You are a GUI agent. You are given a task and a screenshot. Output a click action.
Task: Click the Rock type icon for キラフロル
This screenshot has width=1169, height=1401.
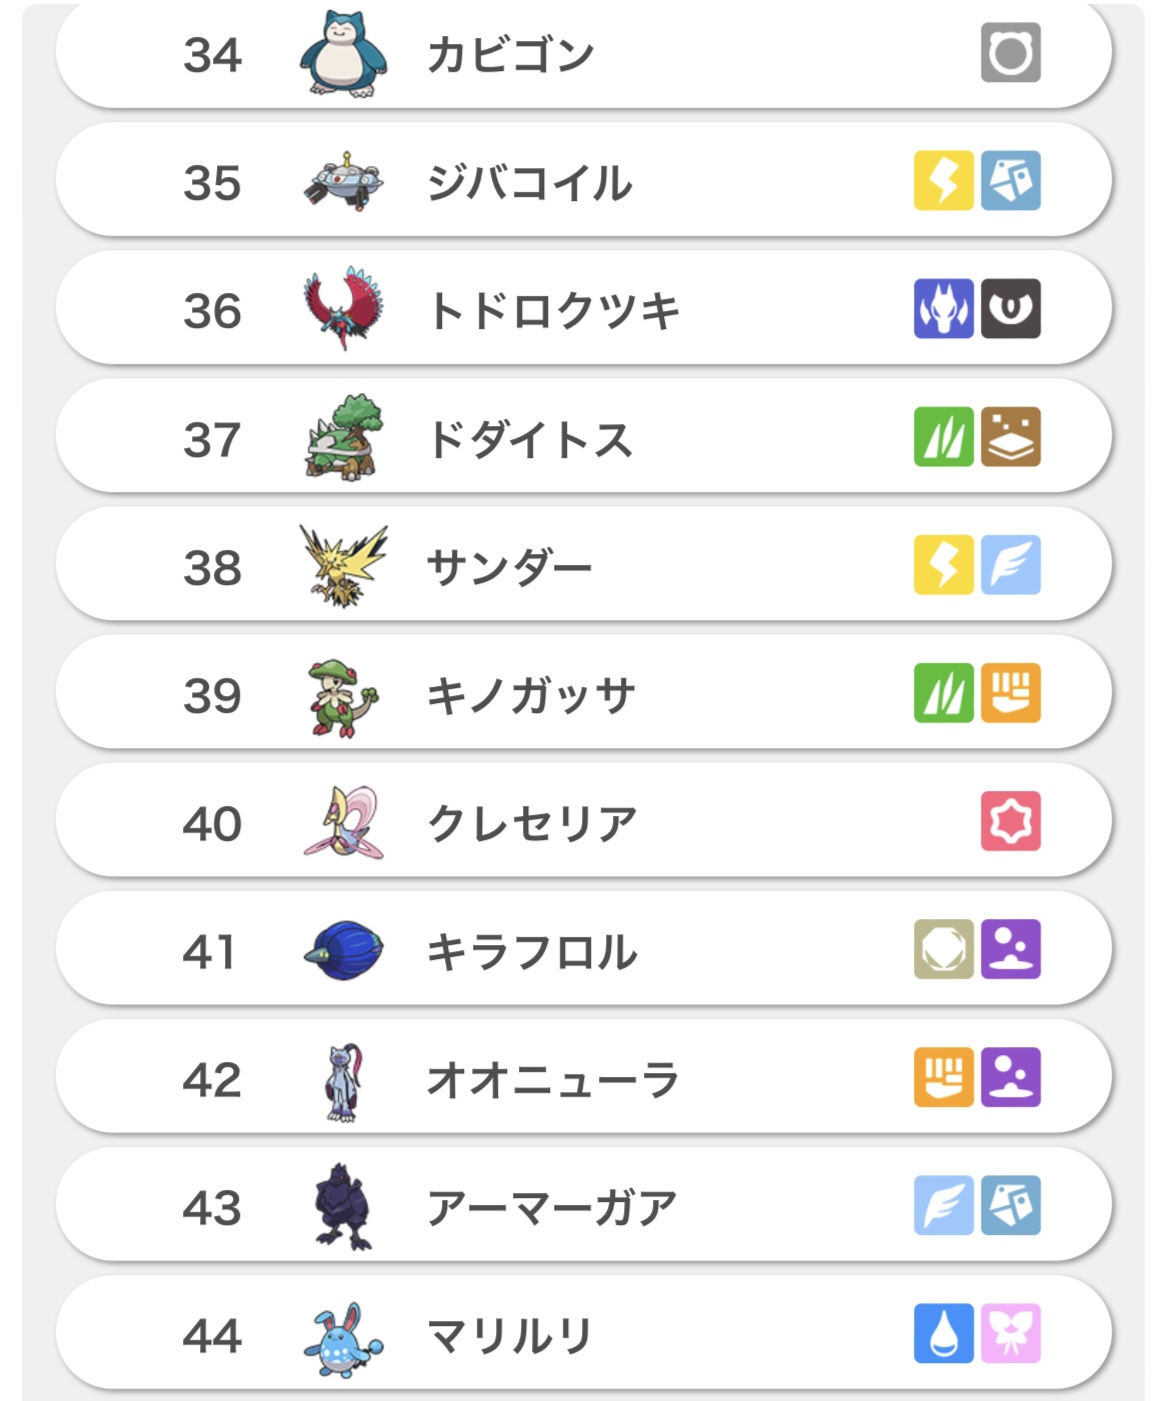click(x=943, y=949)
